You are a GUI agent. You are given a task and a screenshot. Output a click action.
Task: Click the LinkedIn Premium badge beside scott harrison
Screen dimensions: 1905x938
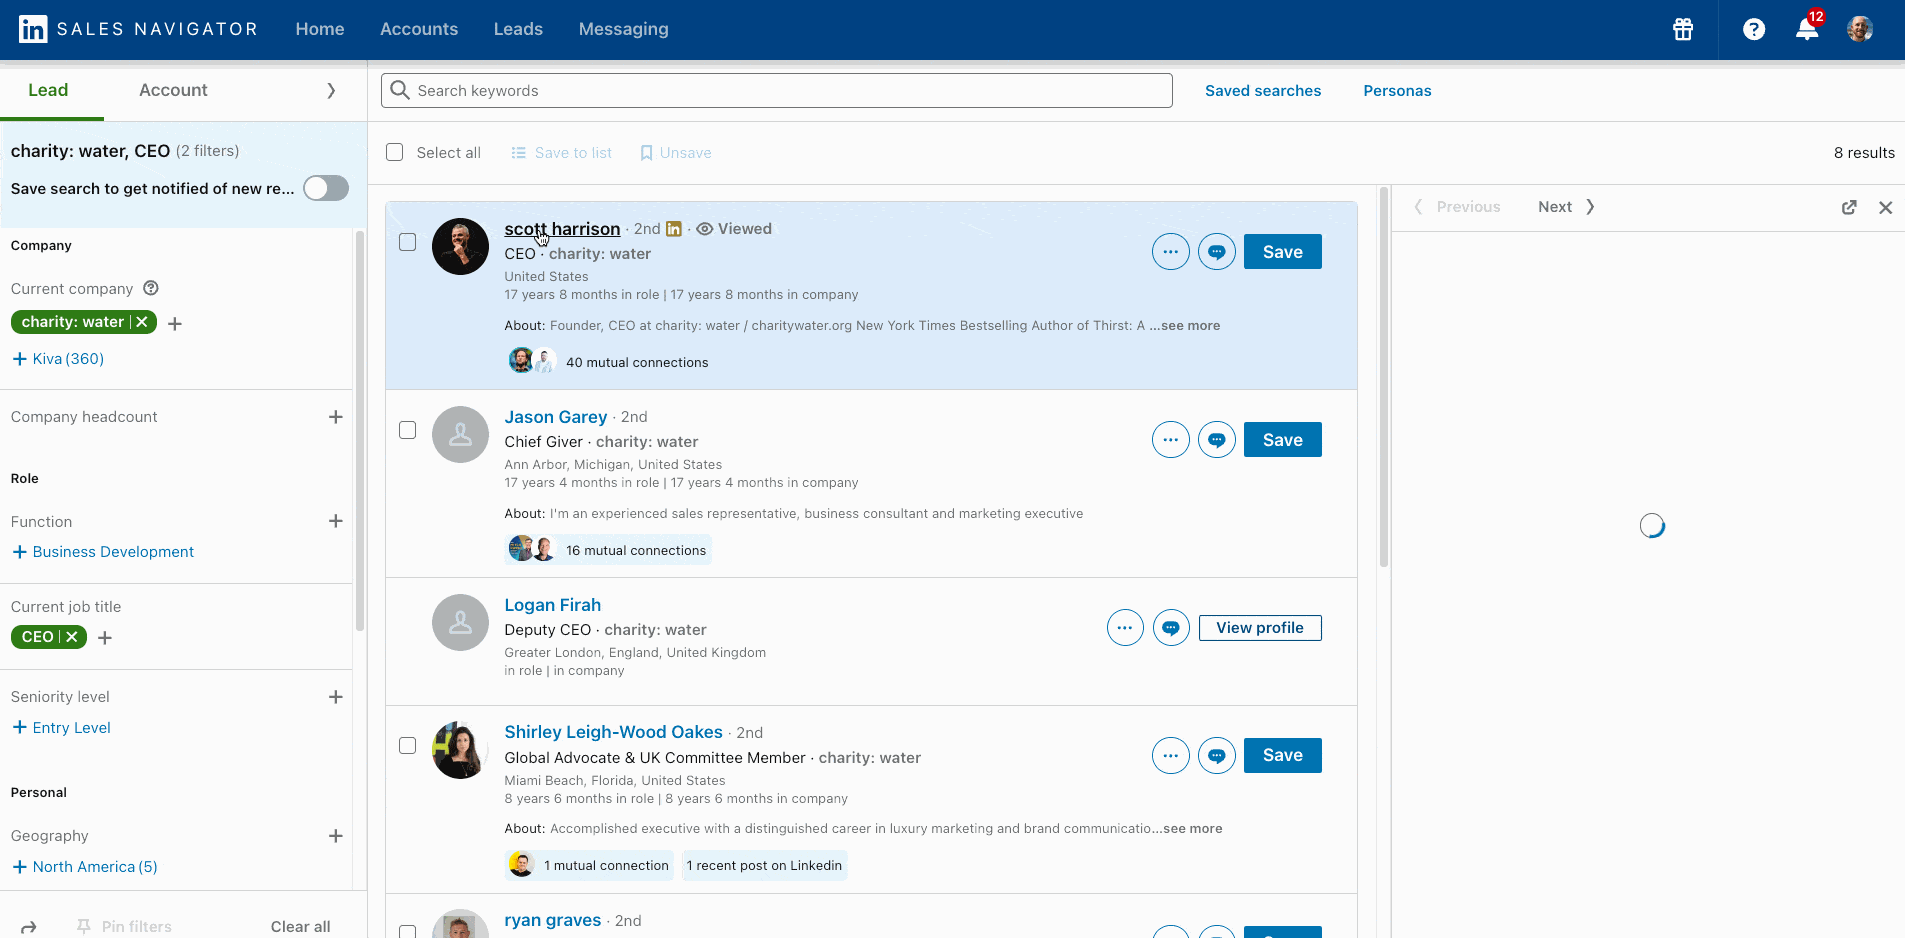[x=674, y=229]
